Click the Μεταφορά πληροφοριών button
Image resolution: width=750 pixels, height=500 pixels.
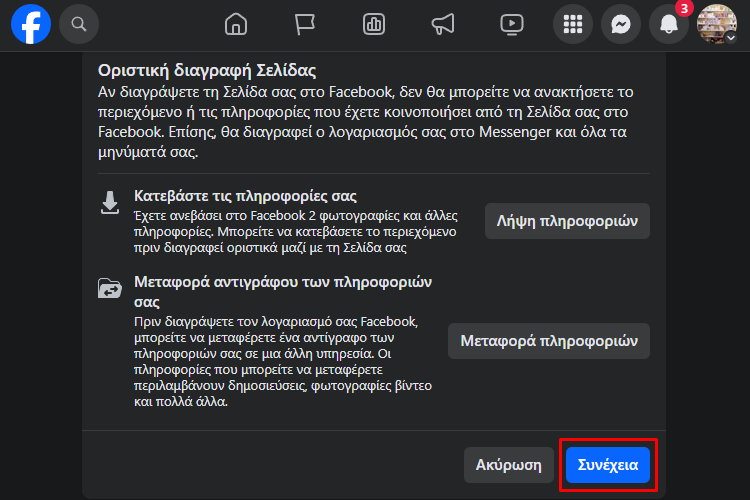point(549,341)
